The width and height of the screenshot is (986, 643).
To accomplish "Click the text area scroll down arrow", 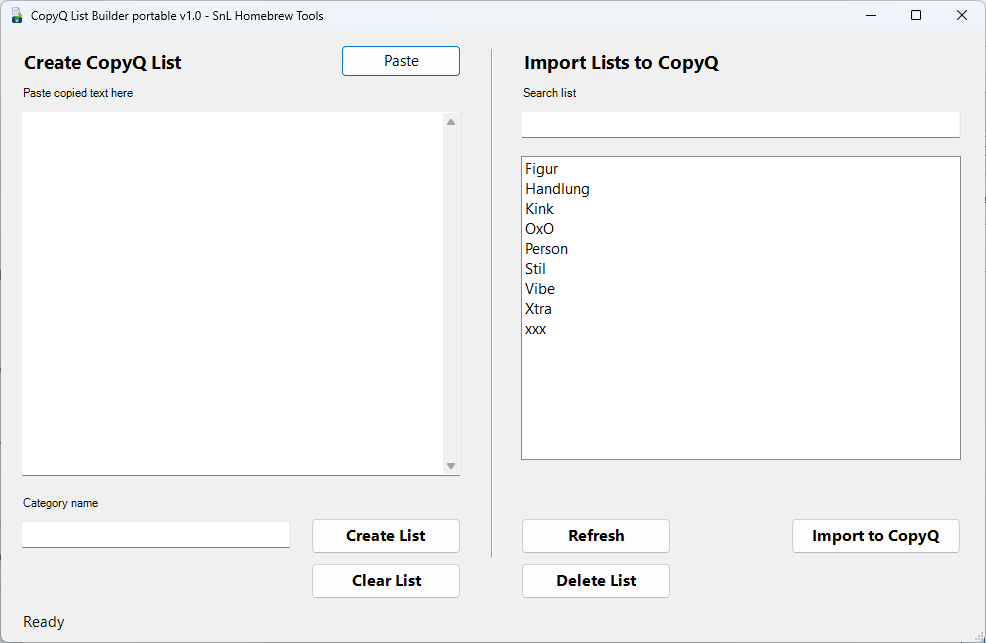I will click(x=451, y=466).
